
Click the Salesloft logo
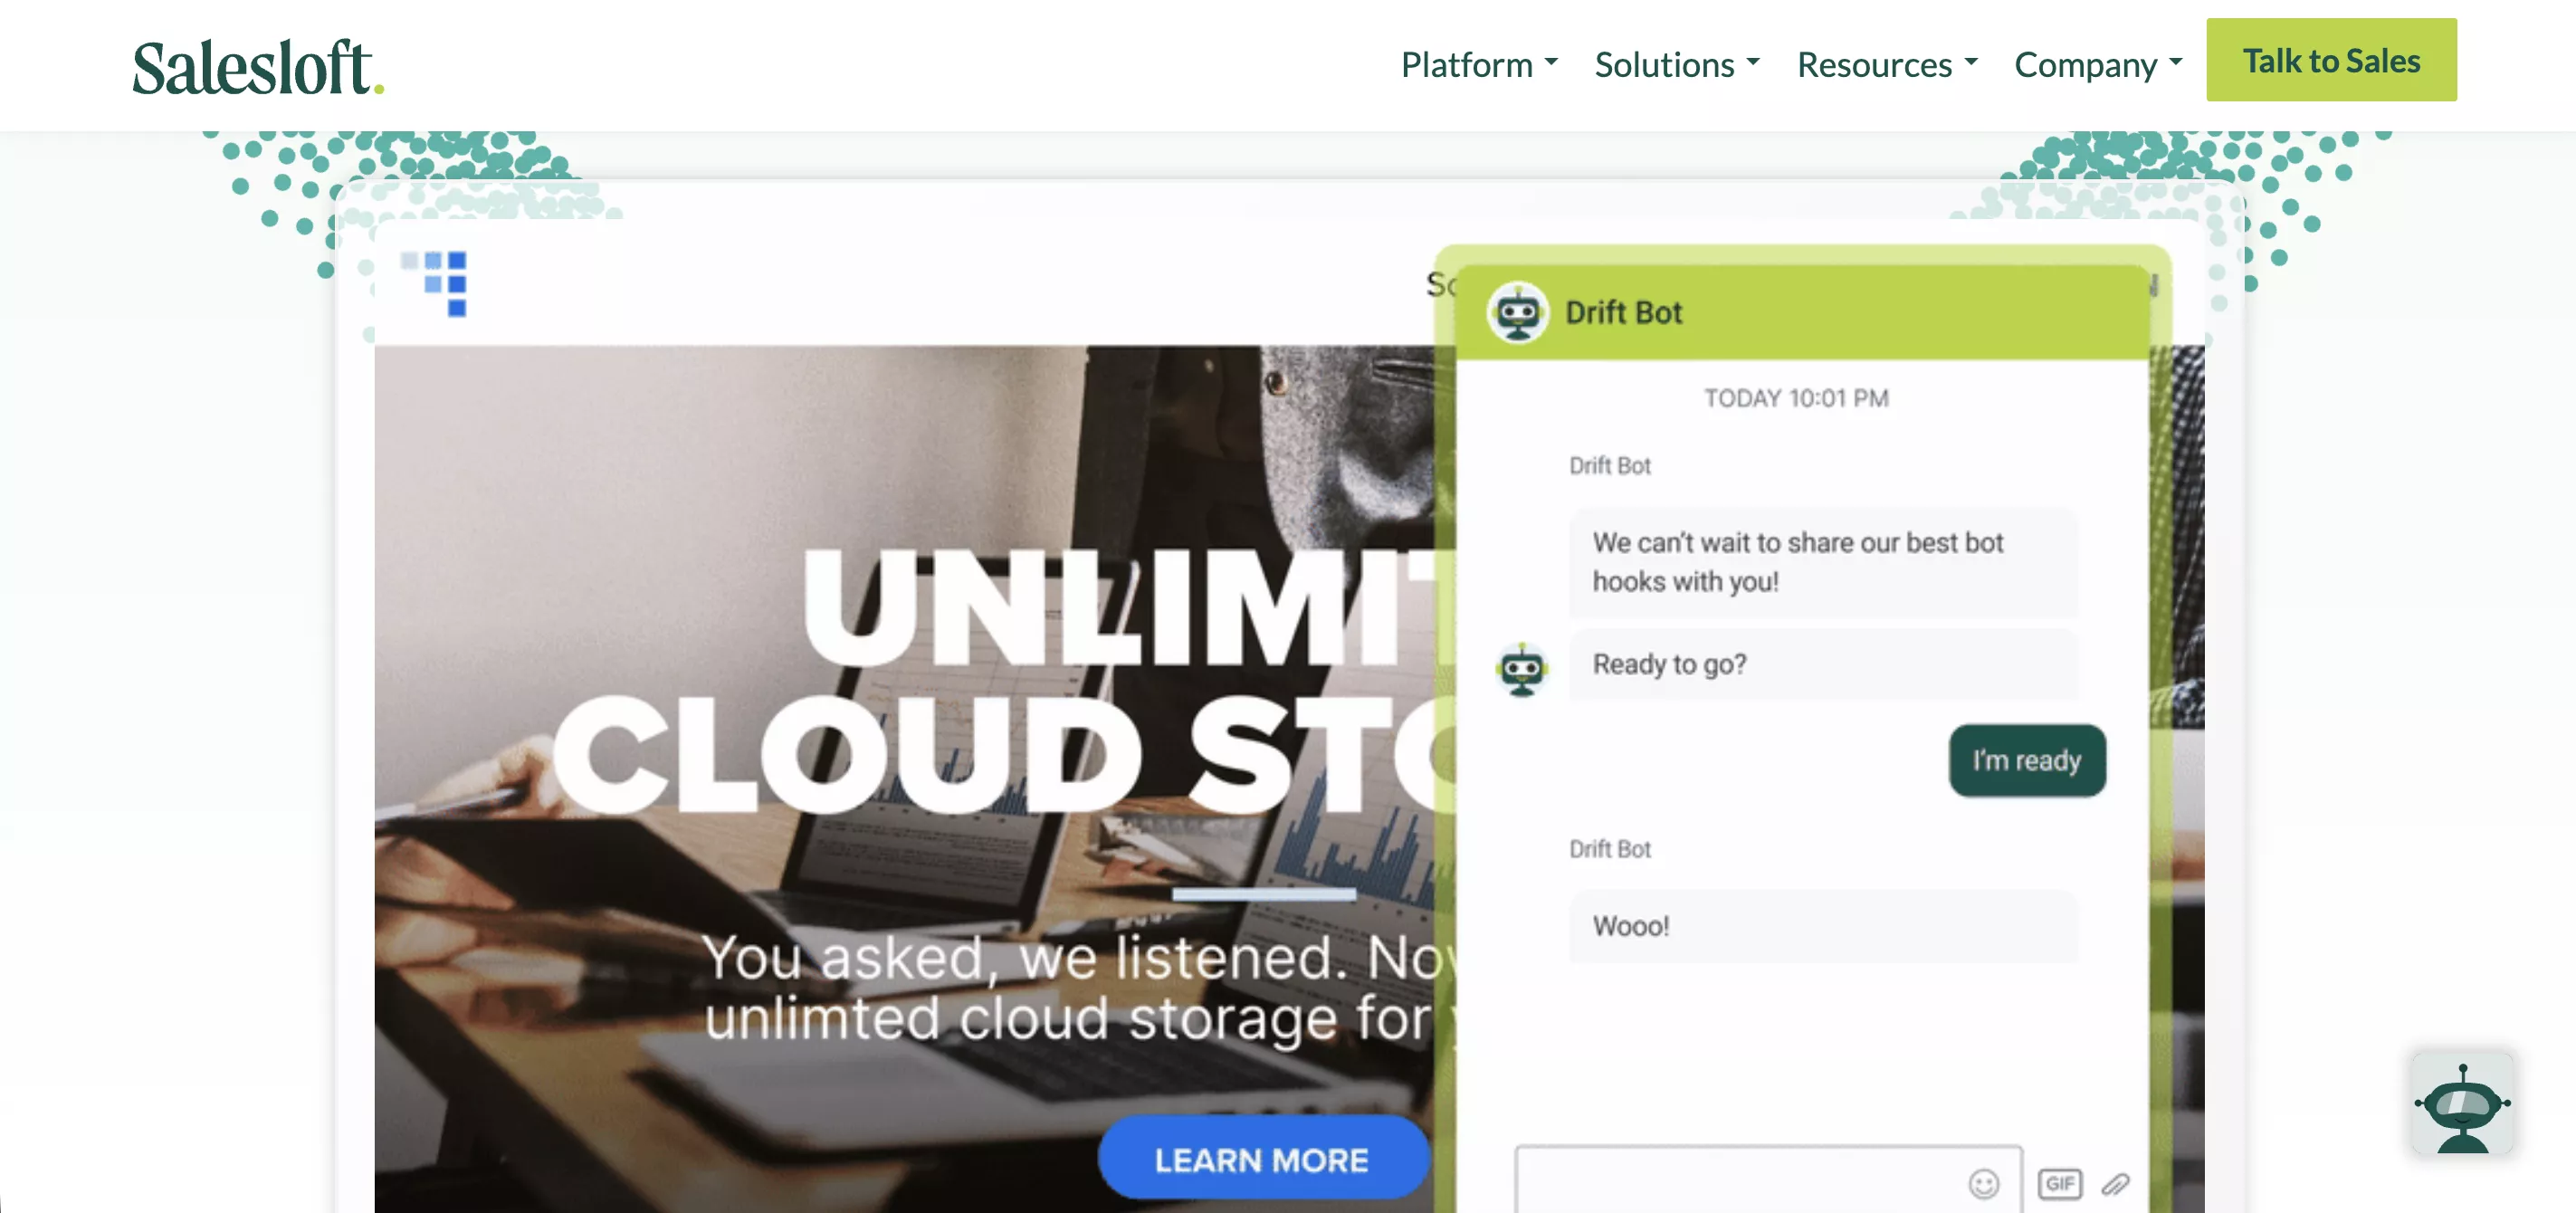(258, 68)
